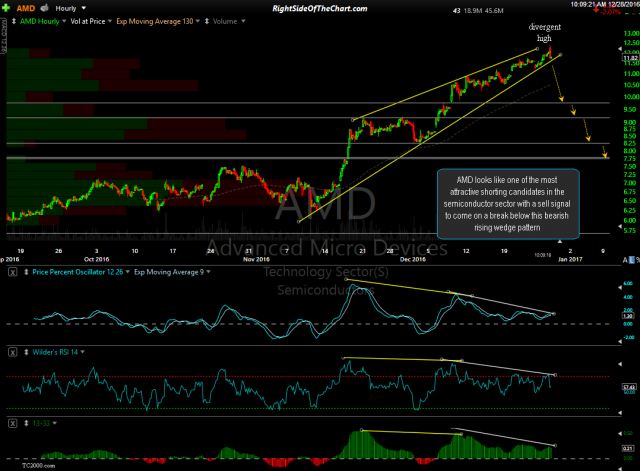Click the up-down arrows beside Volume

(207, 21)
